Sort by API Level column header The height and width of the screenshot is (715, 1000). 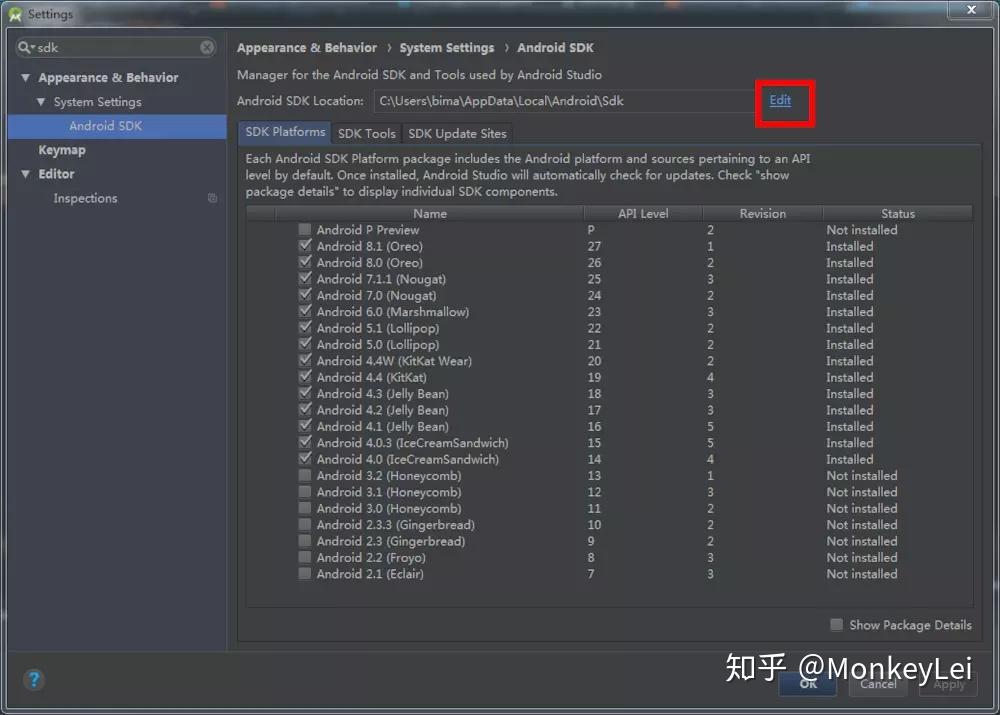(x=643, y=214)
